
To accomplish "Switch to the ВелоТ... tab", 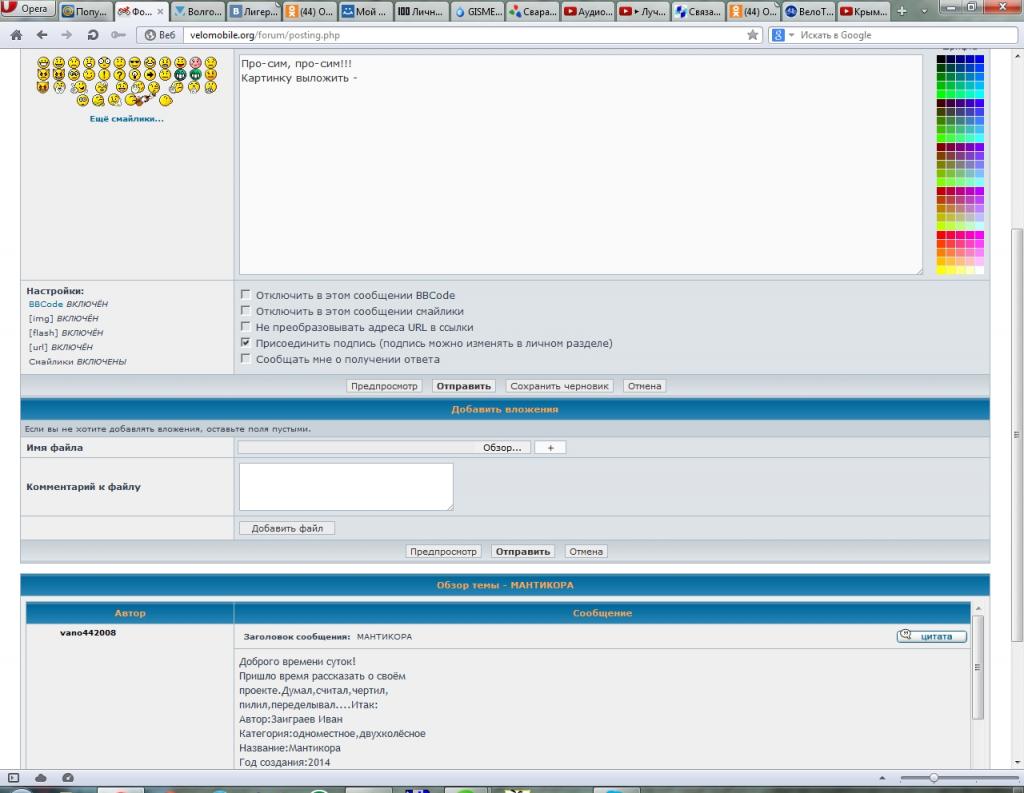I will coord(810,11).
